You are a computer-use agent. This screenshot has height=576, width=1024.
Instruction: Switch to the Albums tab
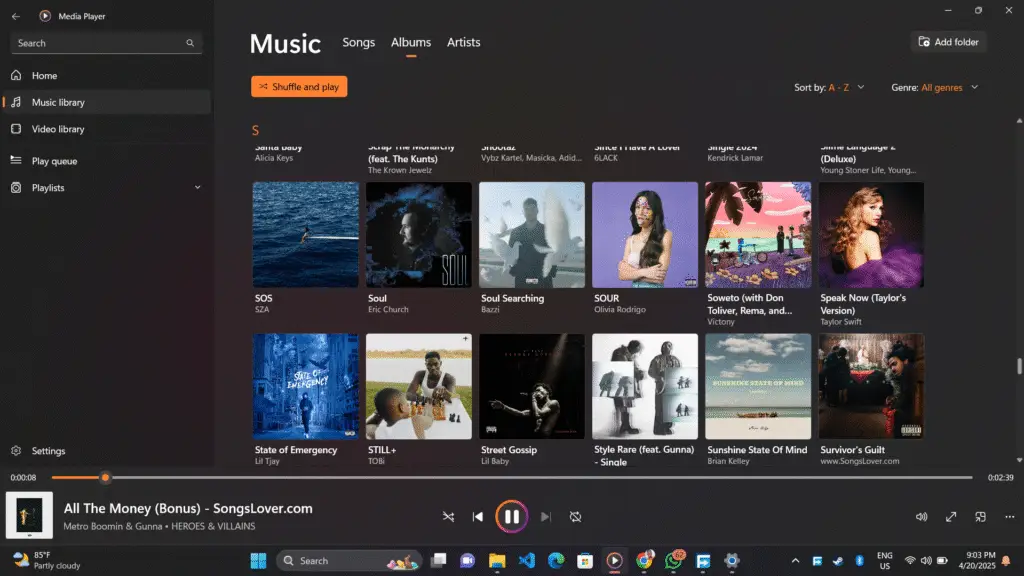coord(411,42)
